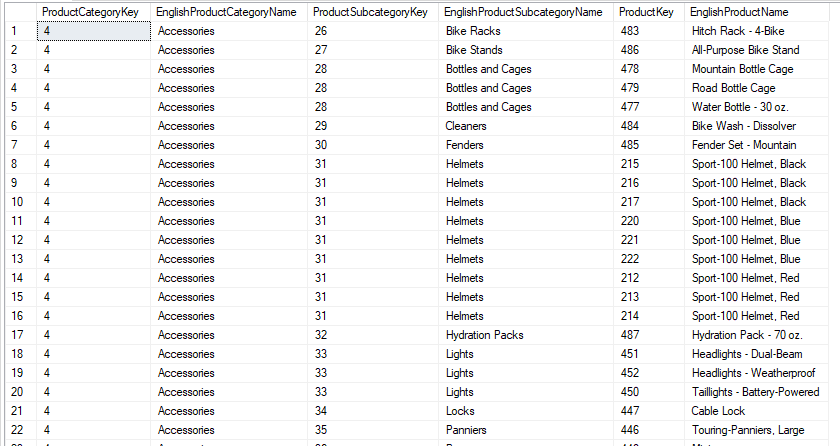This screenshot has height=446, width=840.
Task: Click the ProductKey cell '479'
Action: (x=649, y=88)
